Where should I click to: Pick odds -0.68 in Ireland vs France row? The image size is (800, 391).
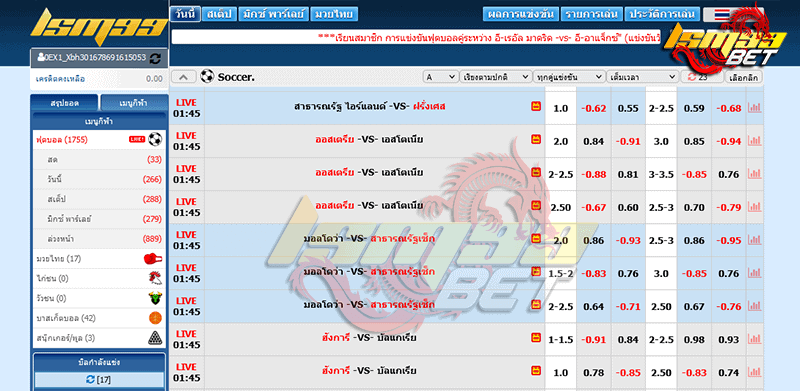pyautogui.click(x=729, y=109)
